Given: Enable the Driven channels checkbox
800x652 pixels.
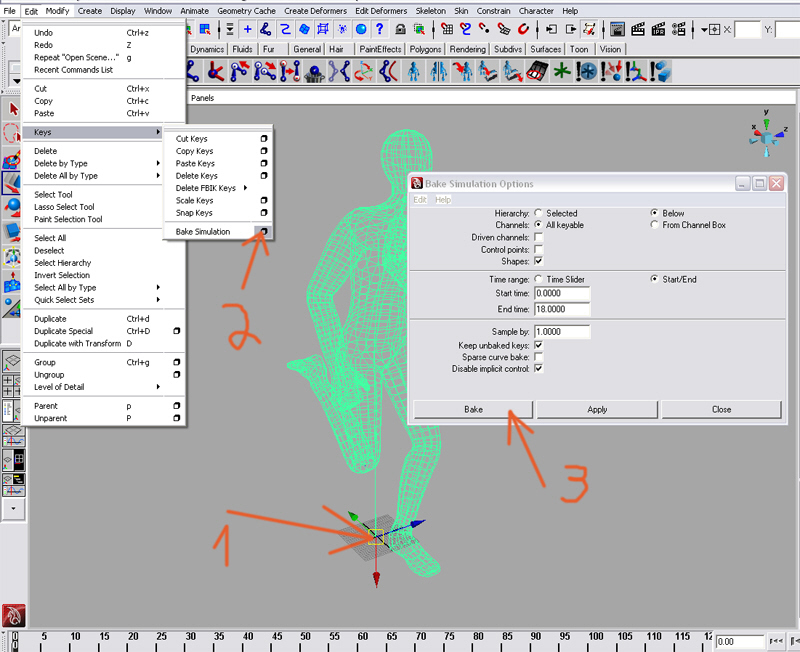Looking at the screenshot, I should (x=539, y=237).
